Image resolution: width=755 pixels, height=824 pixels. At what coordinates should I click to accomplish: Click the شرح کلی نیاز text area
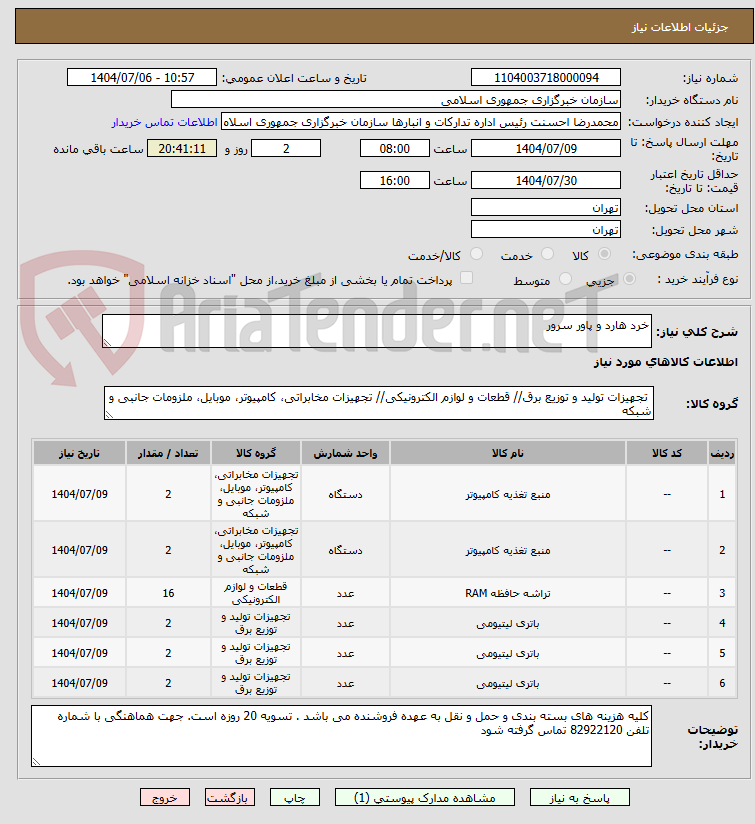pos(377,331)
